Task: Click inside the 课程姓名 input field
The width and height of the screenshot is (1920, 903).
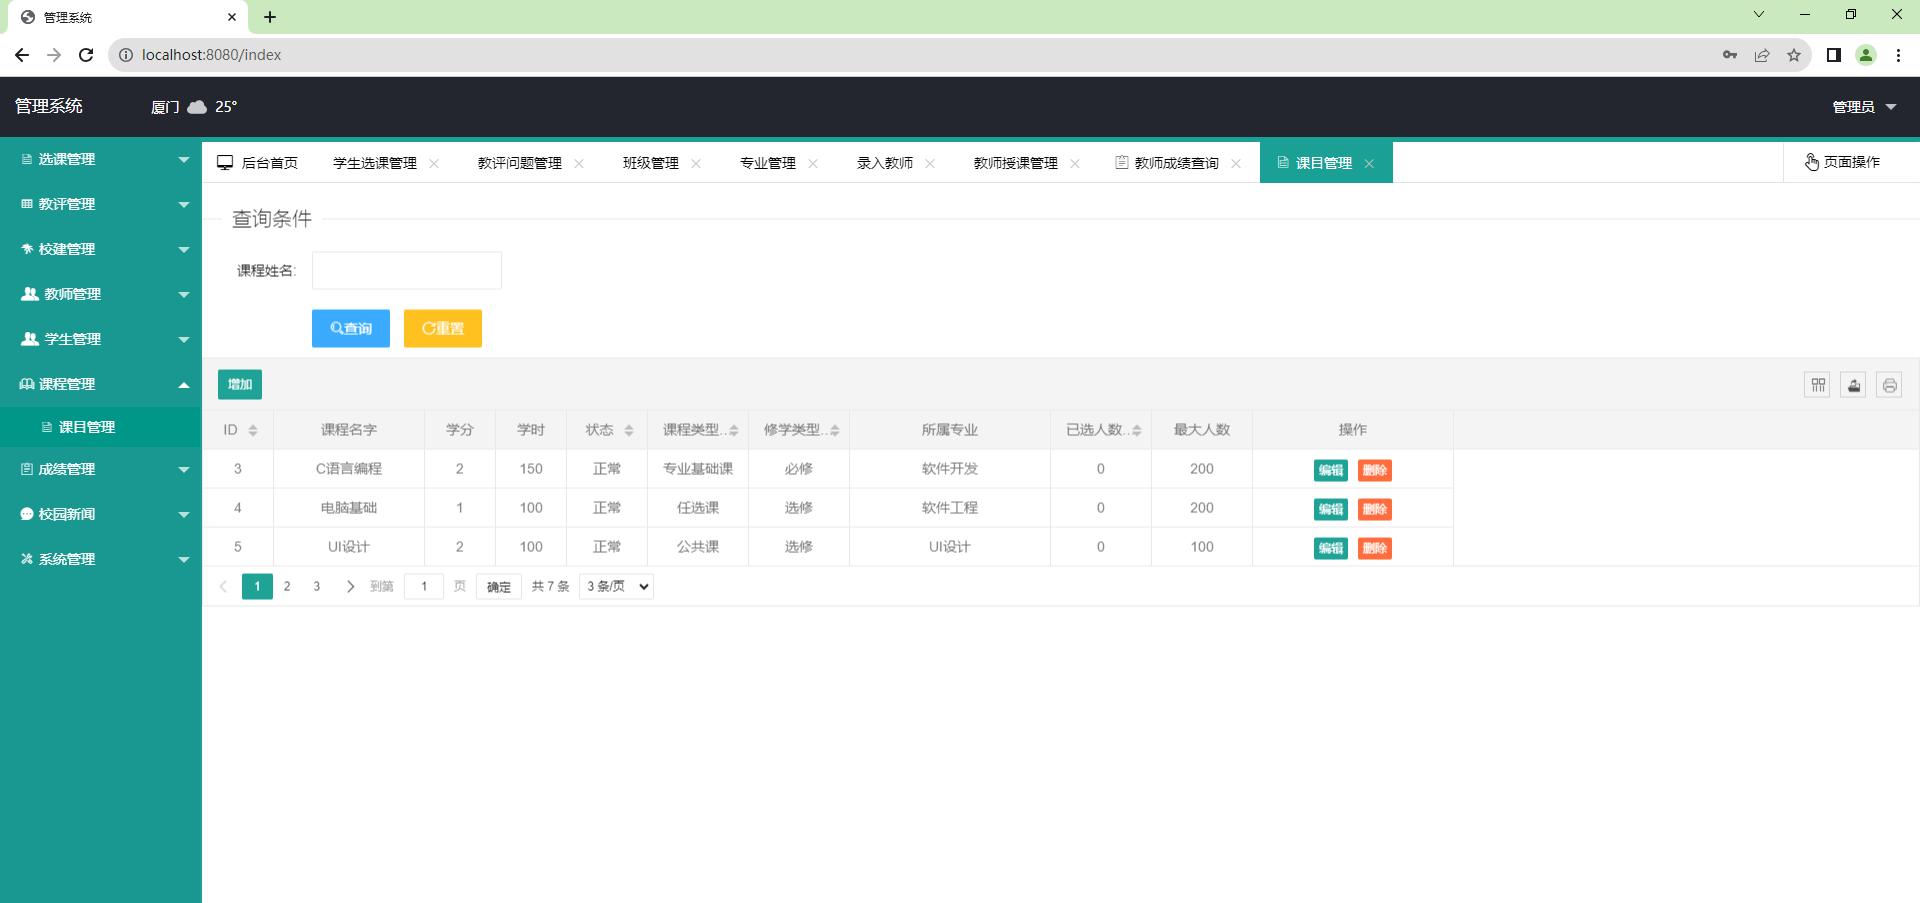Action: click(x=406, y=270)
